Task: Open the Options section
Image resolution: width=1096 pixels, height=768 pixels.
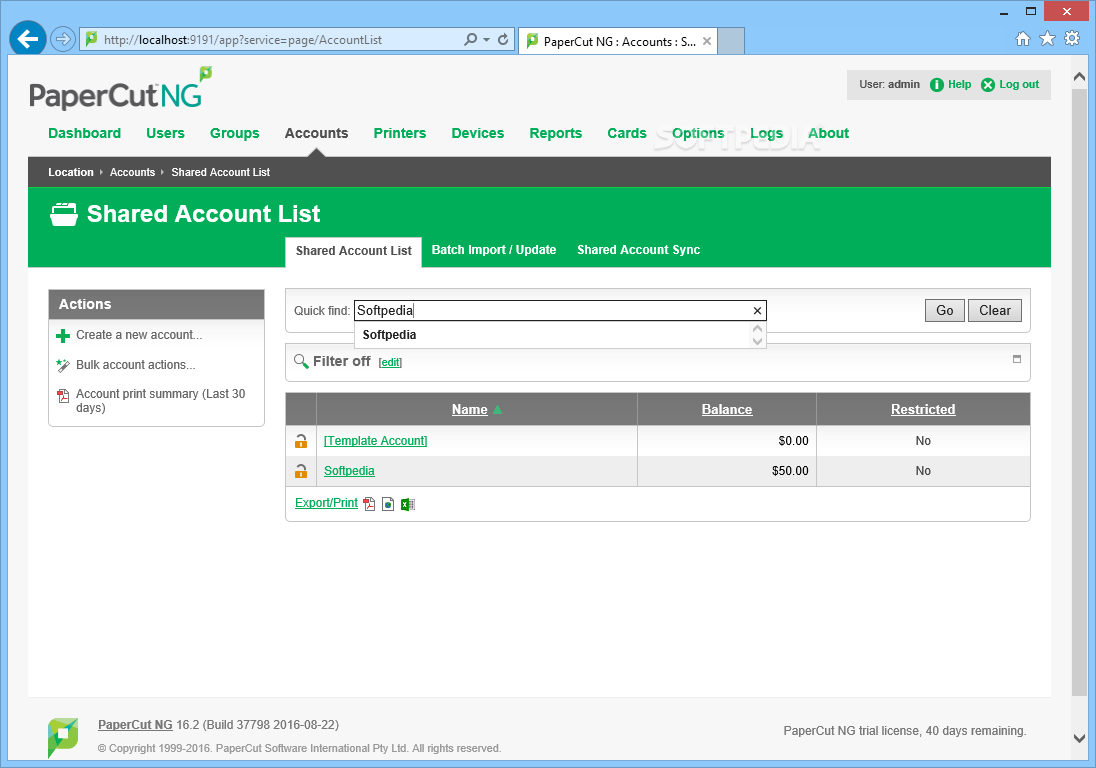Action: pos(698,133)
